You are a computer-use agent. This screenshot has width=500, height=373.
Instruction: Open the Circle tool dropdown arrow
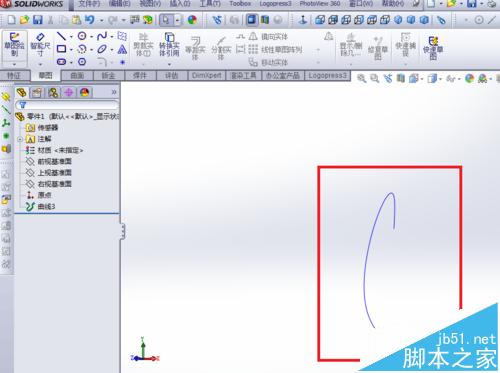[91, 37]
